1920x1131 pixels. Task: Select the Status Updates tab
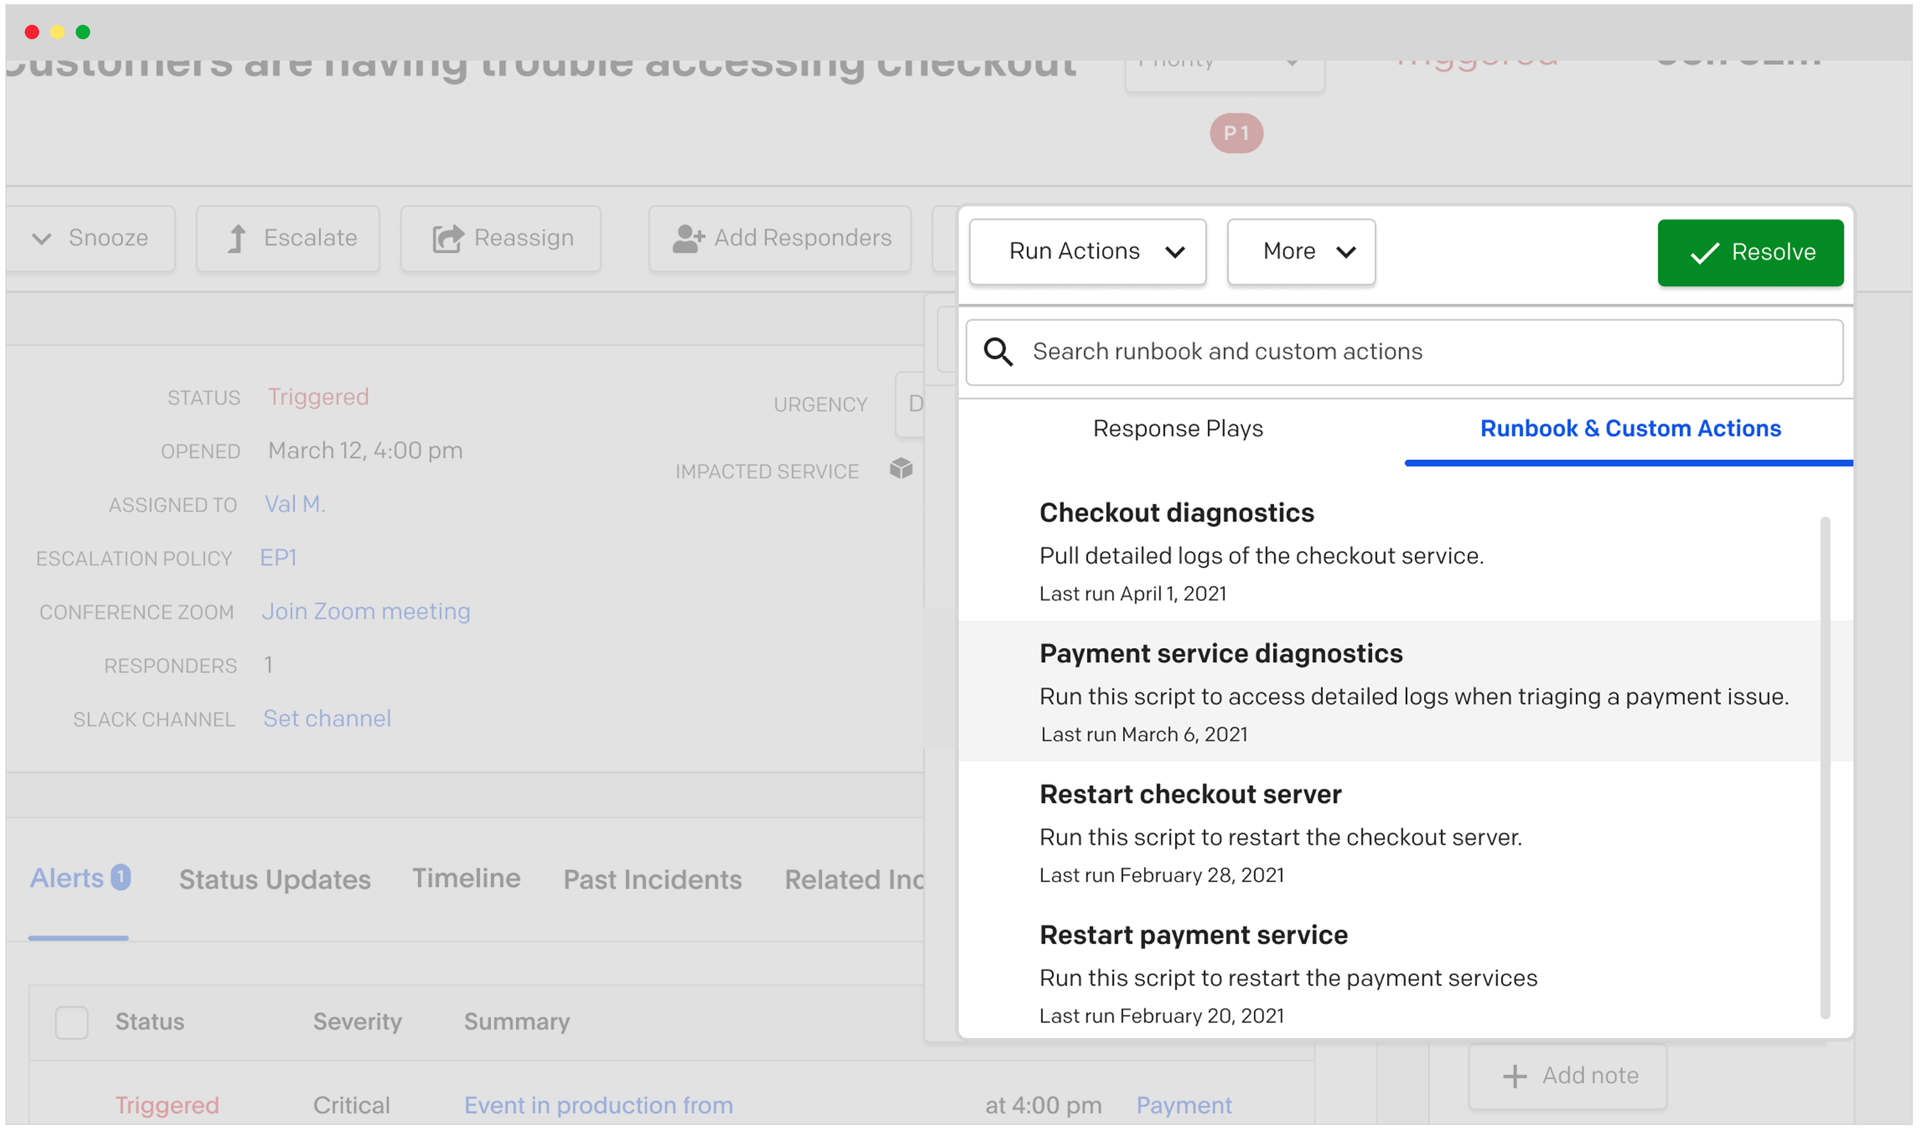click(x=274, y=880)
